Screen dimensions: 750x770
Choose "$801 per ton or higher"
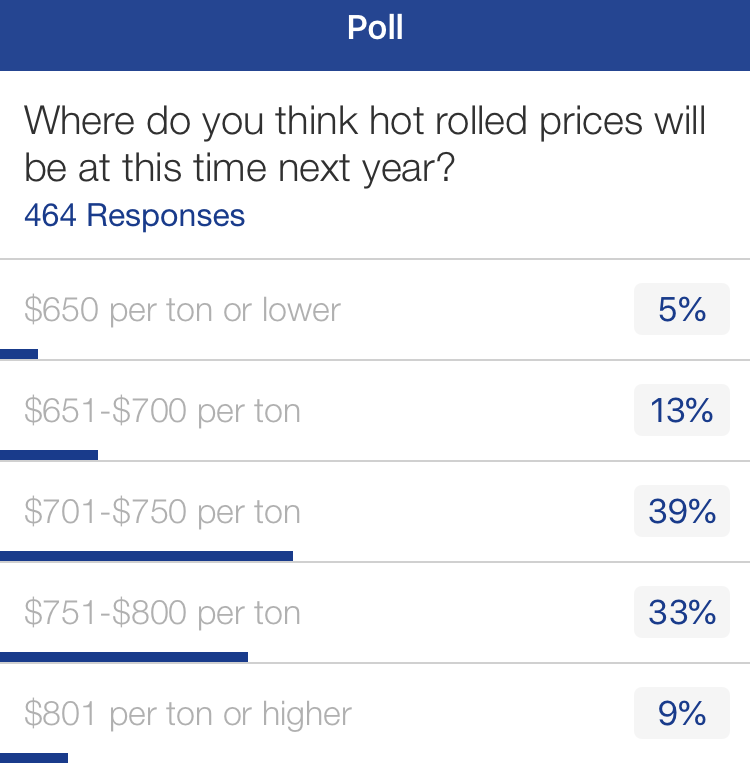point(188,714)
